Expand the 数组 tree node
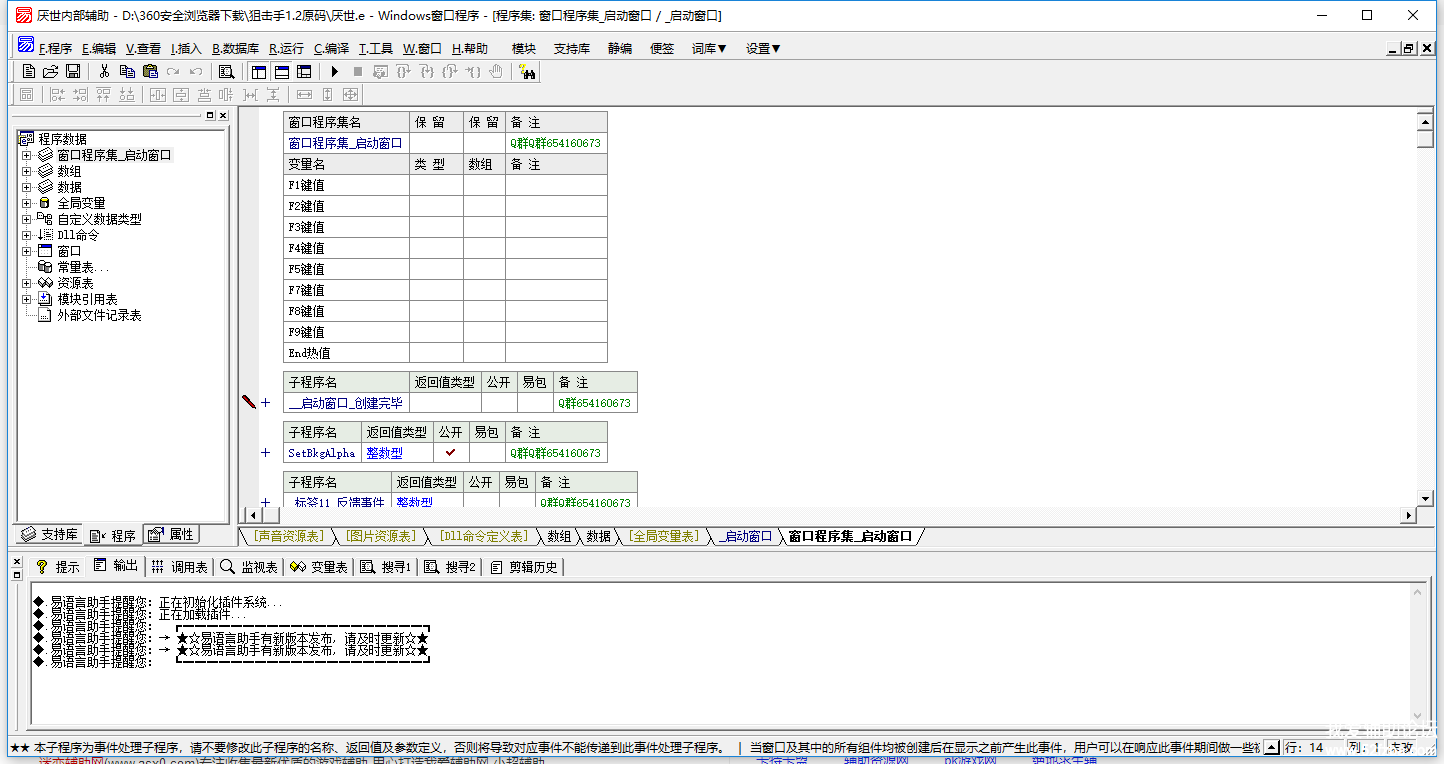 tap(27, 171)
